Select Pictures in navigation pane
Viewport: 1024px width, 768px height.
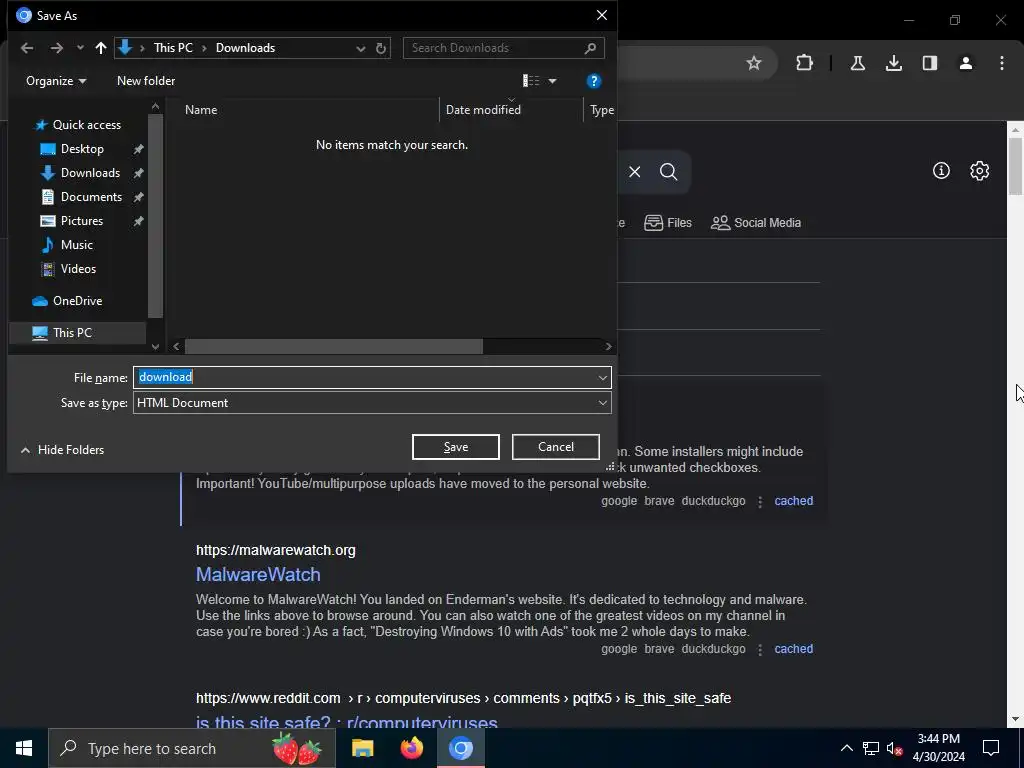click(x=82, y=221)
